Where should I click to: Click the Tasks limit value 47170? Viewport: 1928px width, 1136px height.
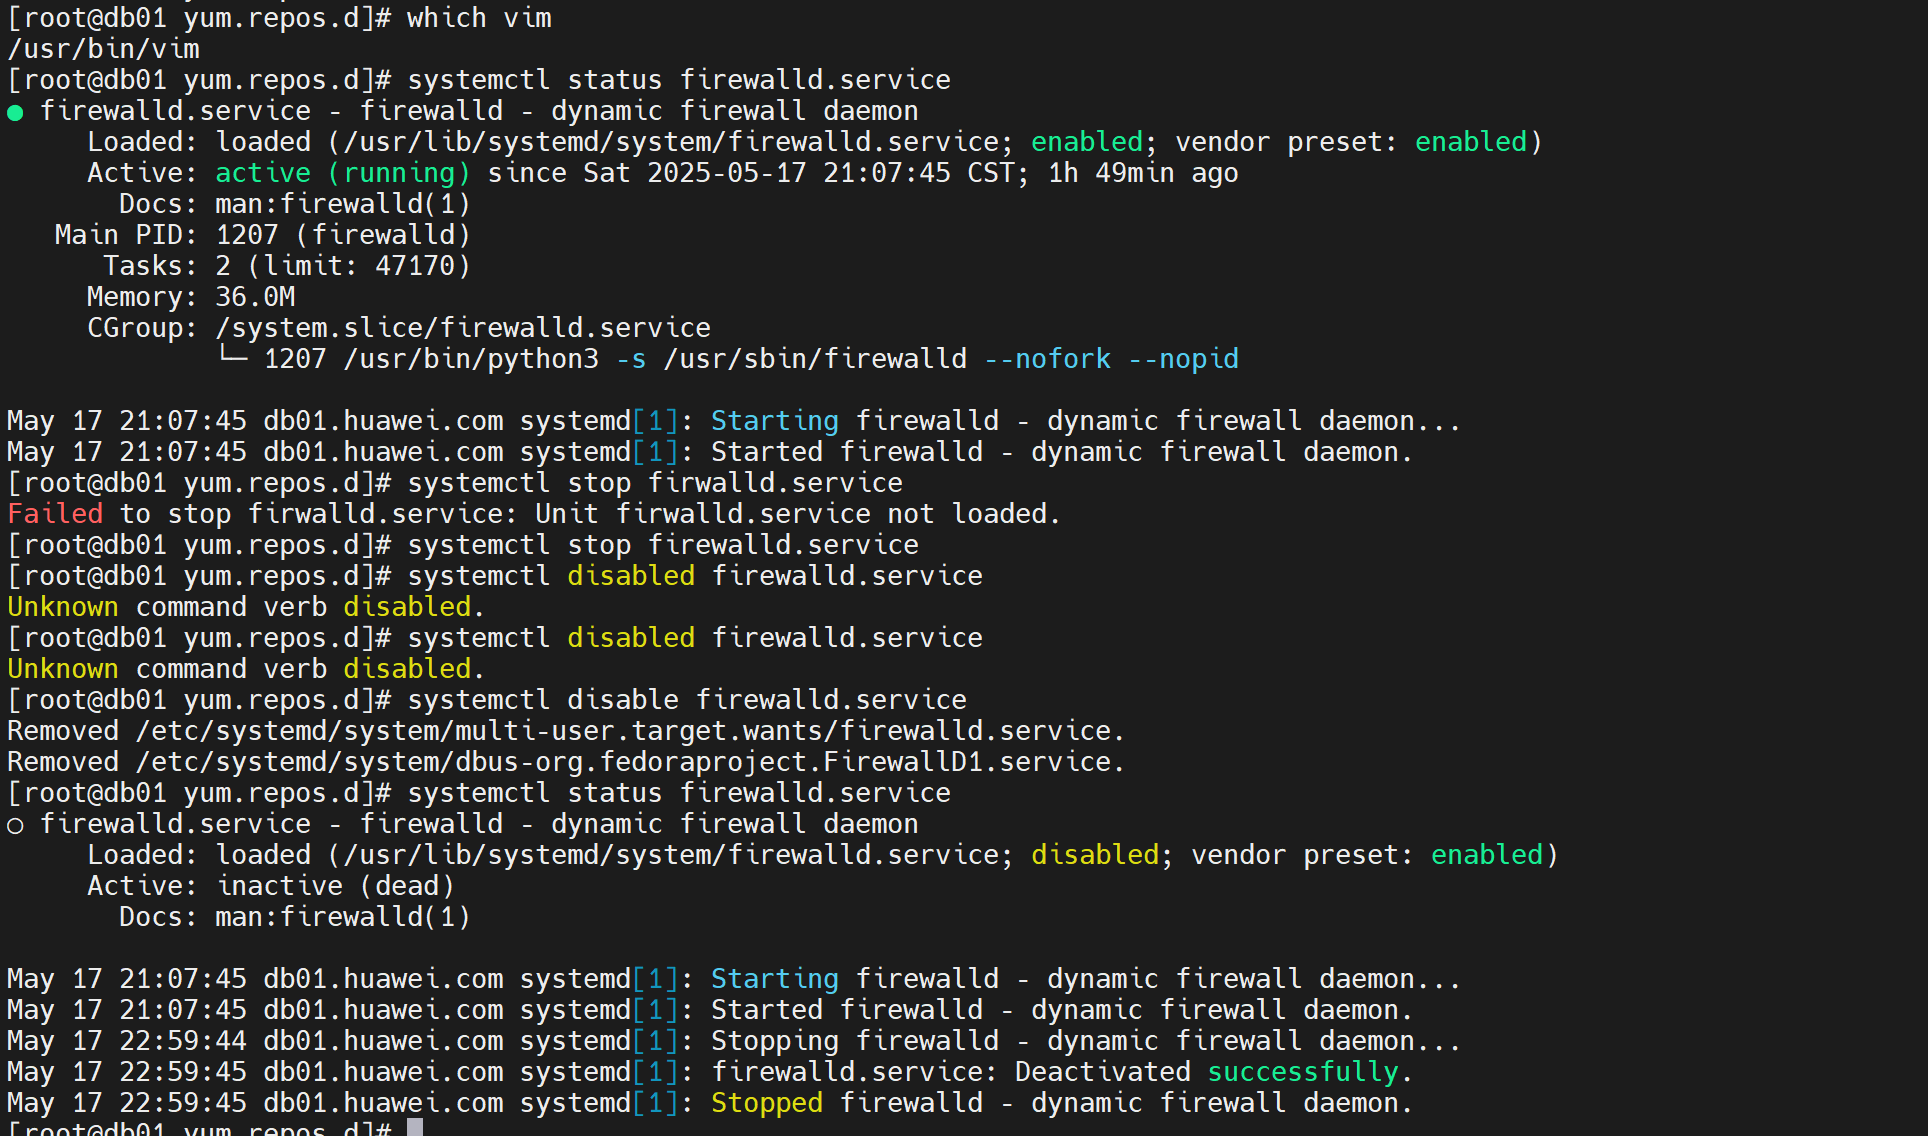pyautogui.click(x=415, y=266)
